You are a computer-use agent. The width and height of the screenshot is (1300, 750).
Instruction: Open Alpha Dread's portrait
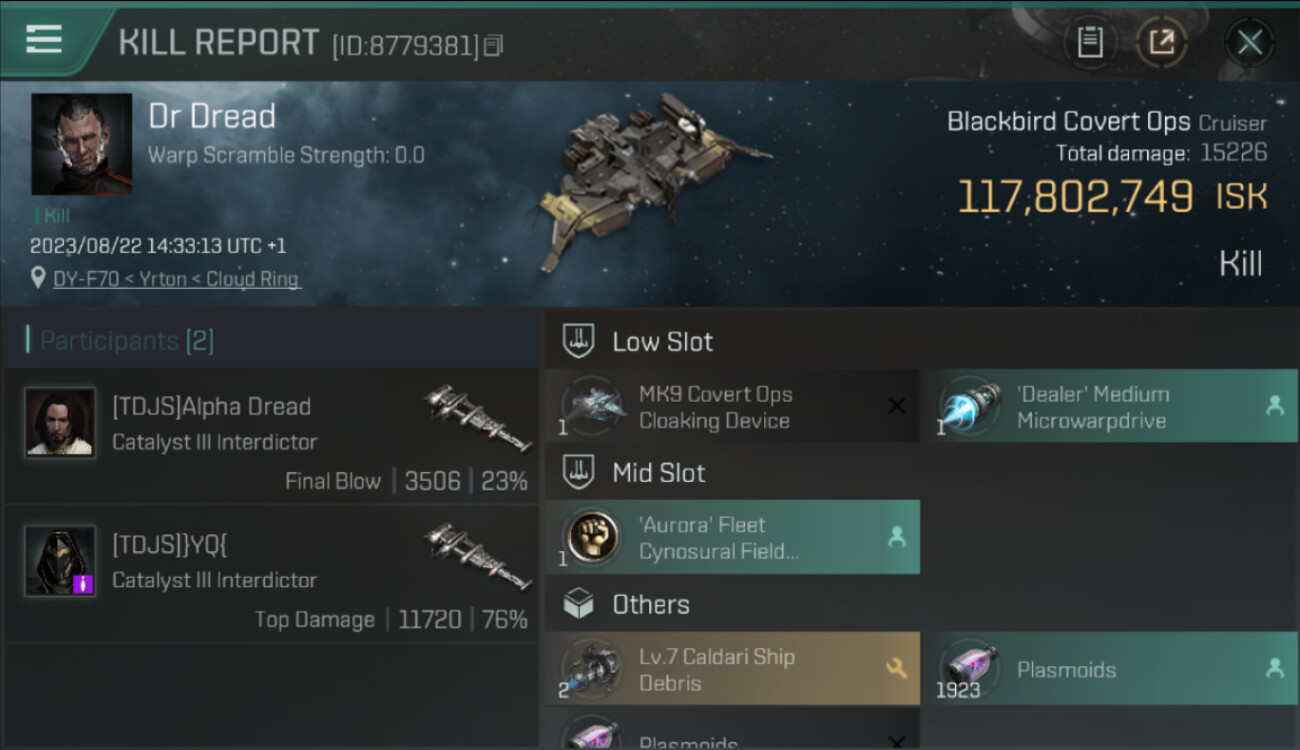coord(60,422)
